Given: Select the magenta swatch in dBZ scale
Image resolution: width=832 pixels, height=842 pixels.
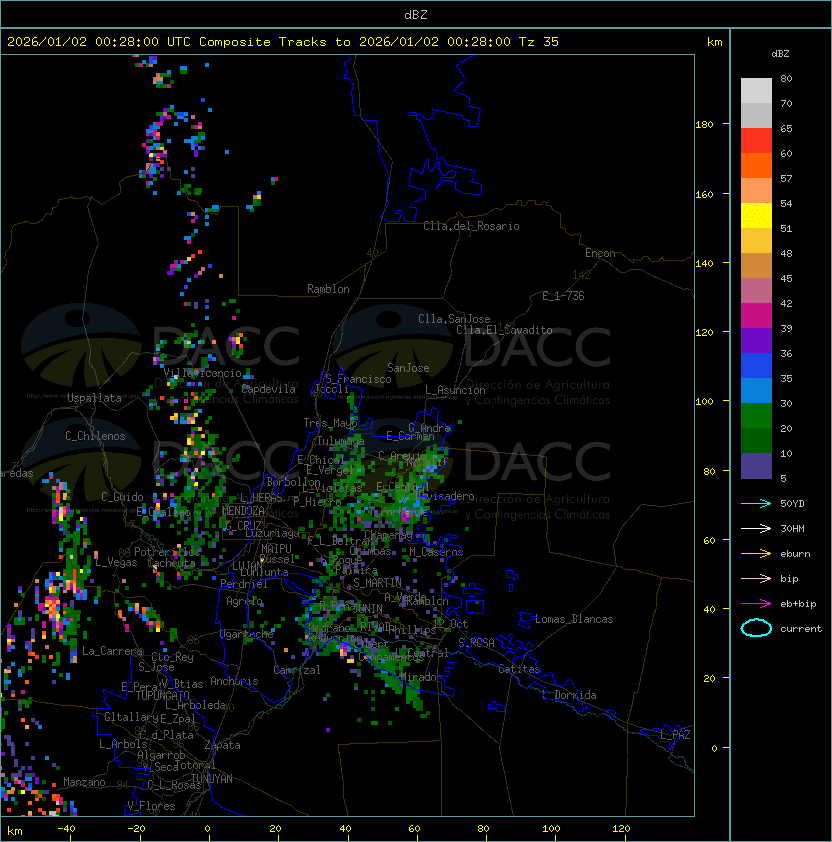Looking at the screenshot, I should coord(756,316).
